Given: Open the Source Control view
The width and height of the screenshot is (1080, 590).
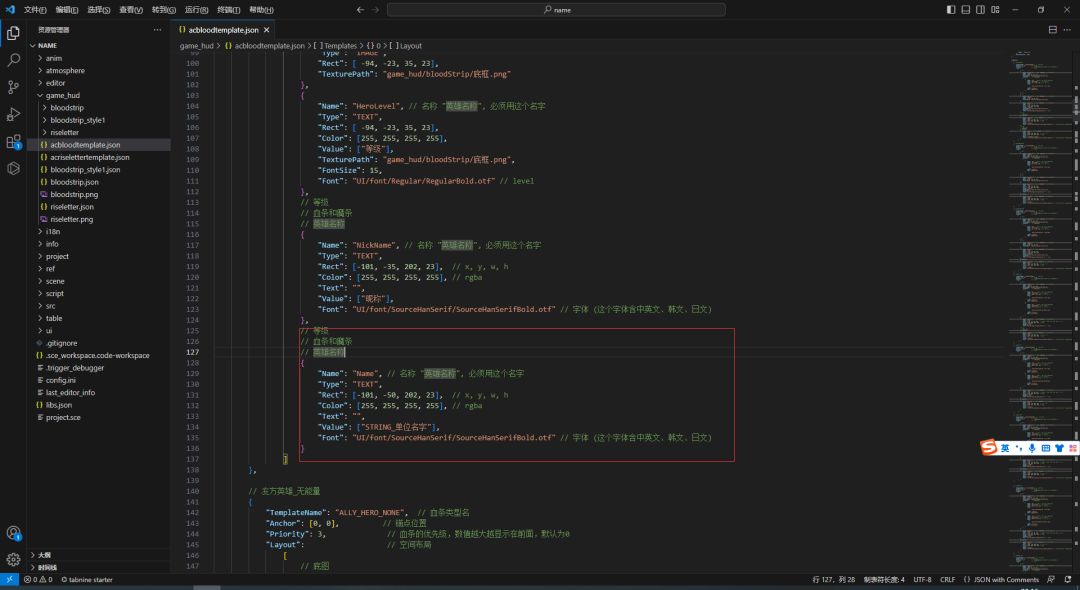Looking at the screenshot, I should coord(13,87).
